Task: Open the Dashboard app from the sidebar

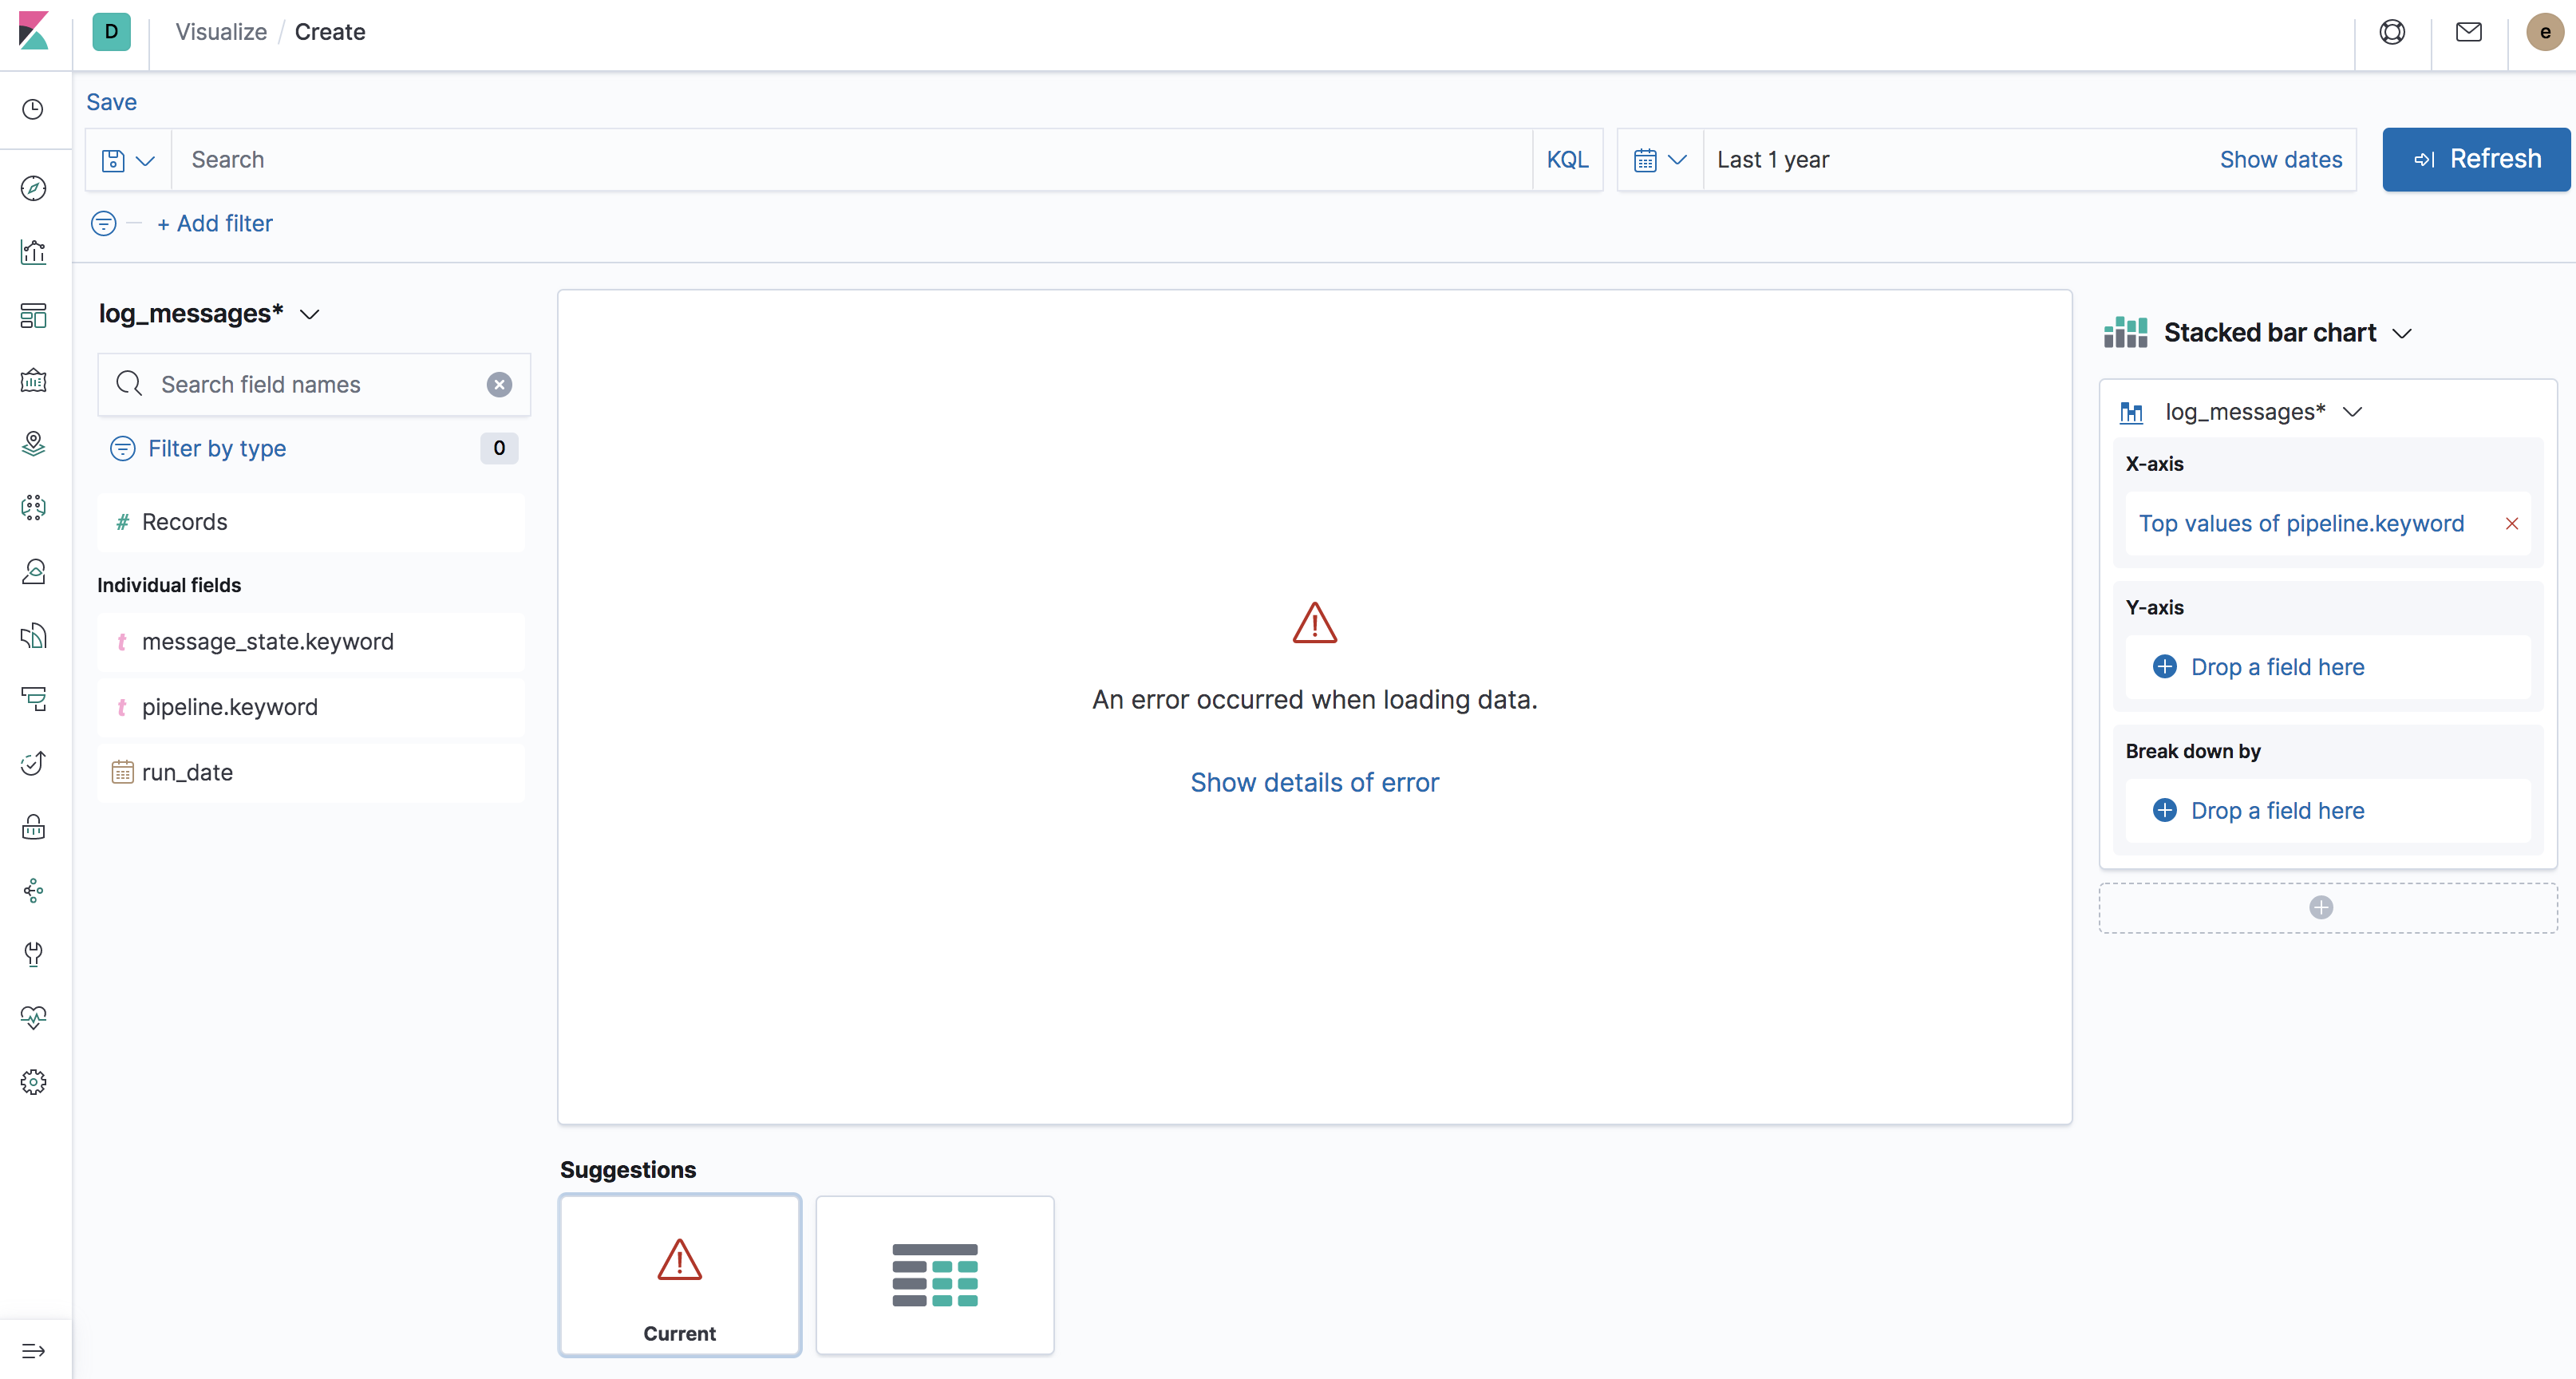Action: 33,315
